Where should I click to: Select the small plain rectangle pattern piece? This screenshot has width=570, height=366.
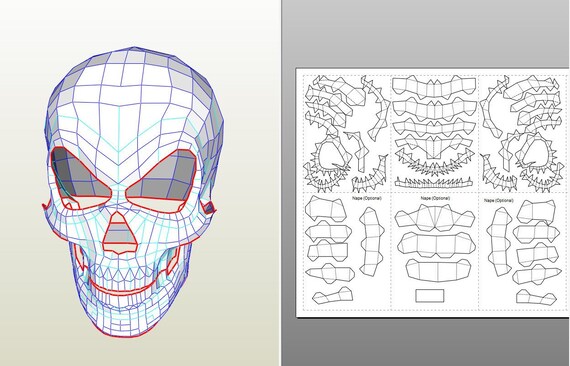pos(430,296)
